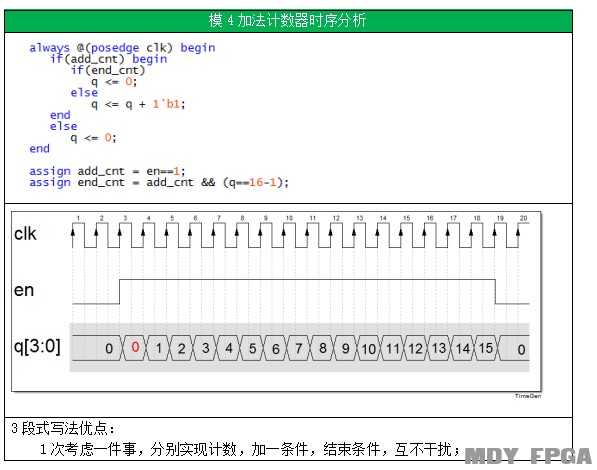Click clock cycle number 10 marker

[289, 218]
